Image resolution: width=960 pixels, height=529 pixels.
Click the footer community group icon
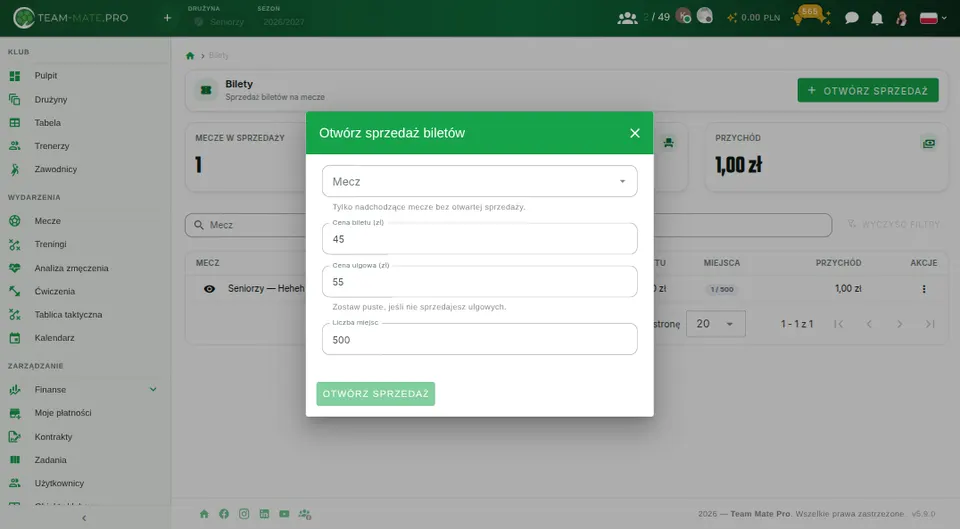pyautogui.click(x=305, y=514)
